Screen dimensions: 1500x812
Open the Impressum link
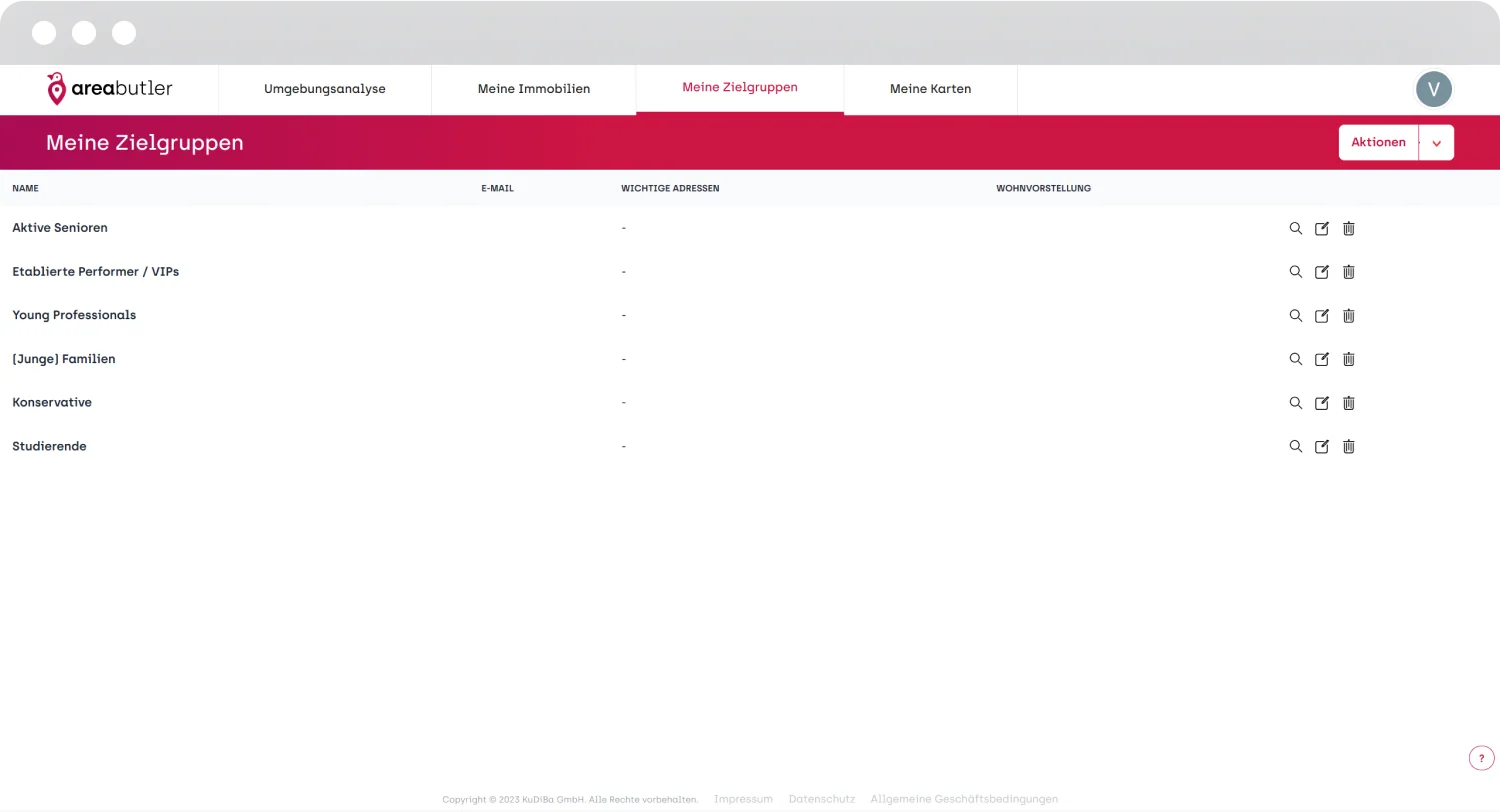[x=743, y=799]
